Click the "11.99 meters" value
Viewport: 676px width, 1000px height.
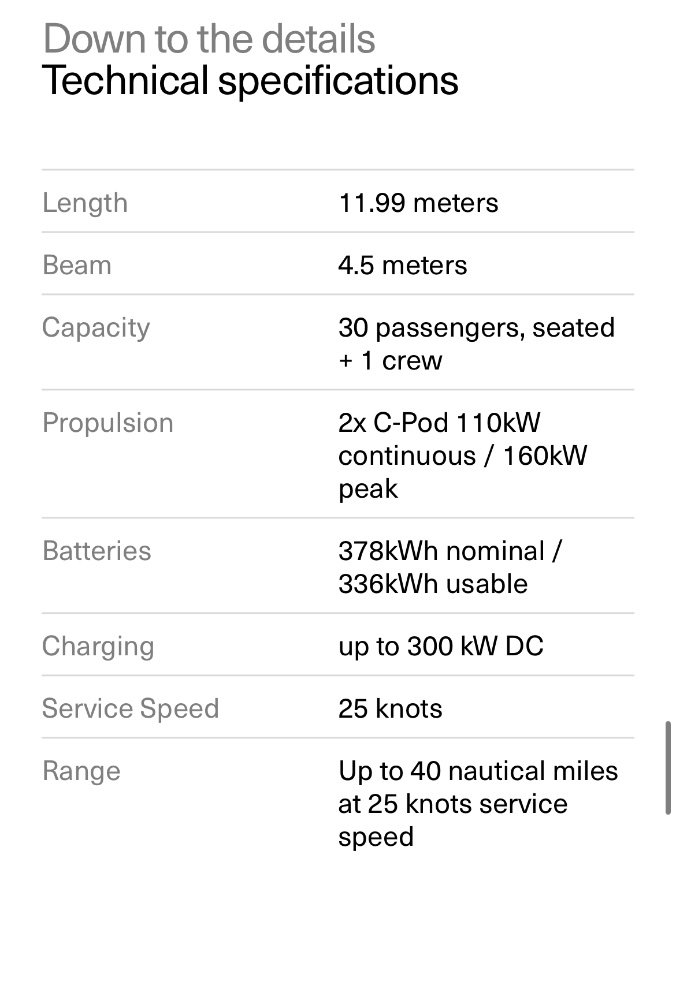click(x=418, y=203)
